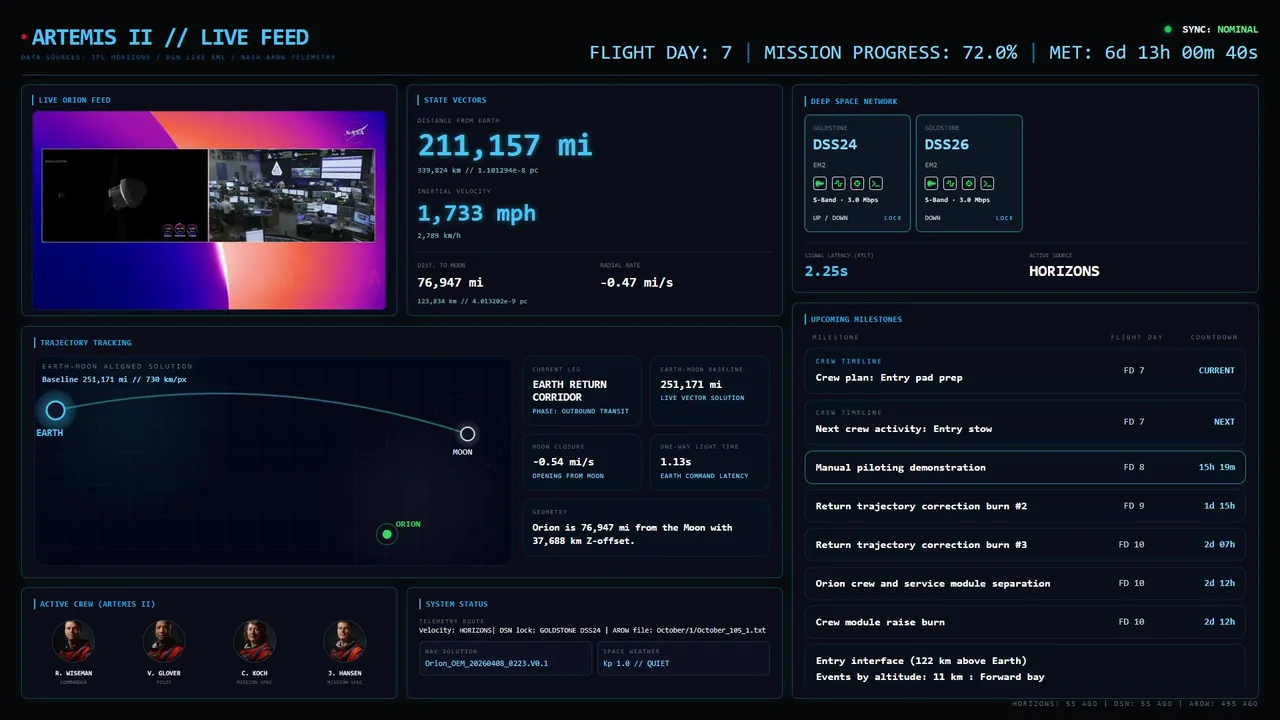
Task: Click the telemetry route text line
Action: tap(592, 630)
